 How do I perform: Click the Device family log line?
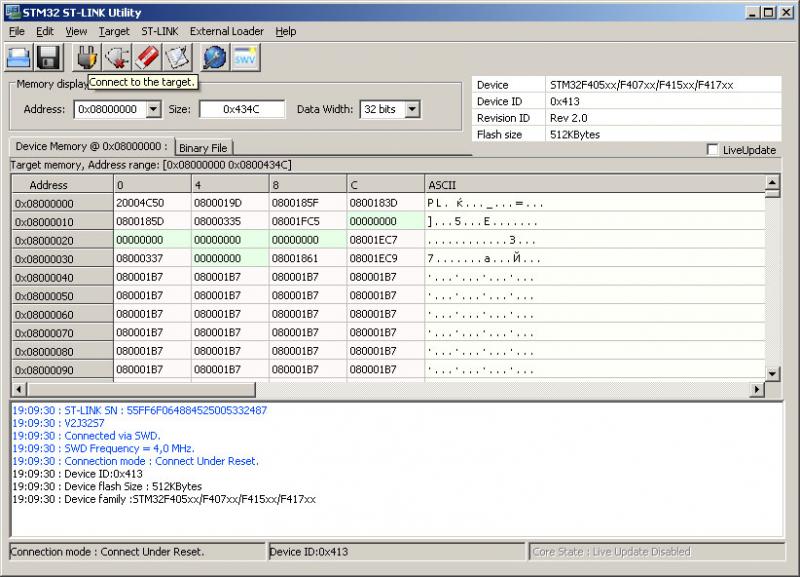pos(164,499)
